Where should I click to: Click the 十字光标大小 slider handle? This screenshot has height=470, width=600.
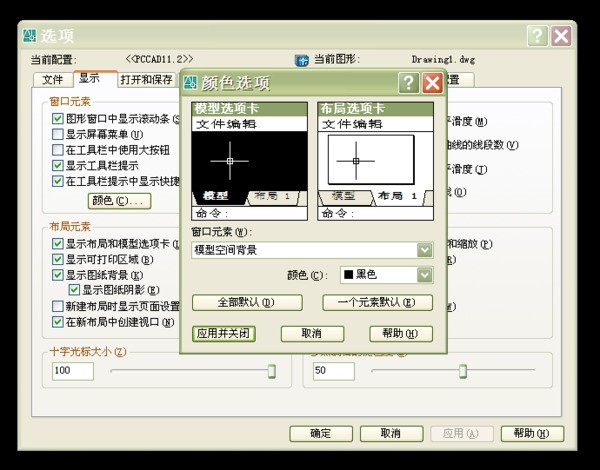tap(271, 370)
